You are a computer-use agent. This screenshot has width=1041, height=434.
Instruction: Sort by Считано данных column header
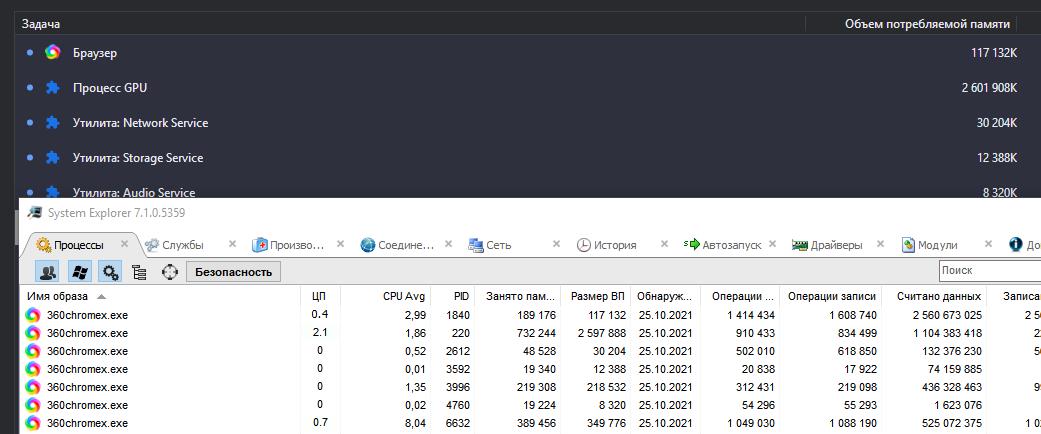tap(935, 296)
